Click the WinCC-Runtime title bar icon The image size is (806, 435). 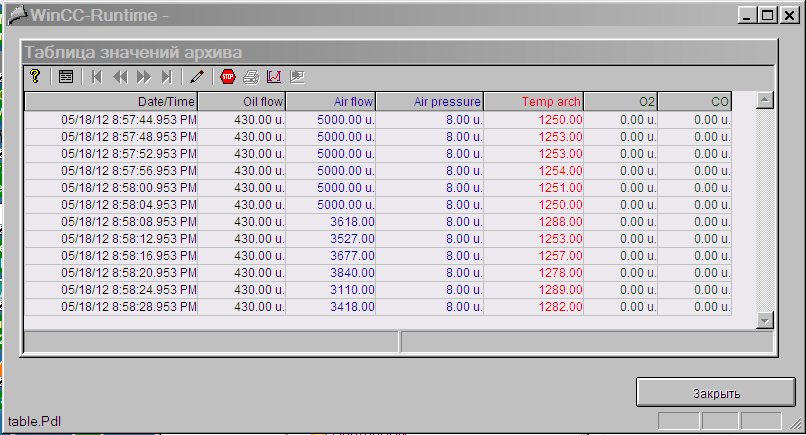pyautogui.click(x=17, y=15)
